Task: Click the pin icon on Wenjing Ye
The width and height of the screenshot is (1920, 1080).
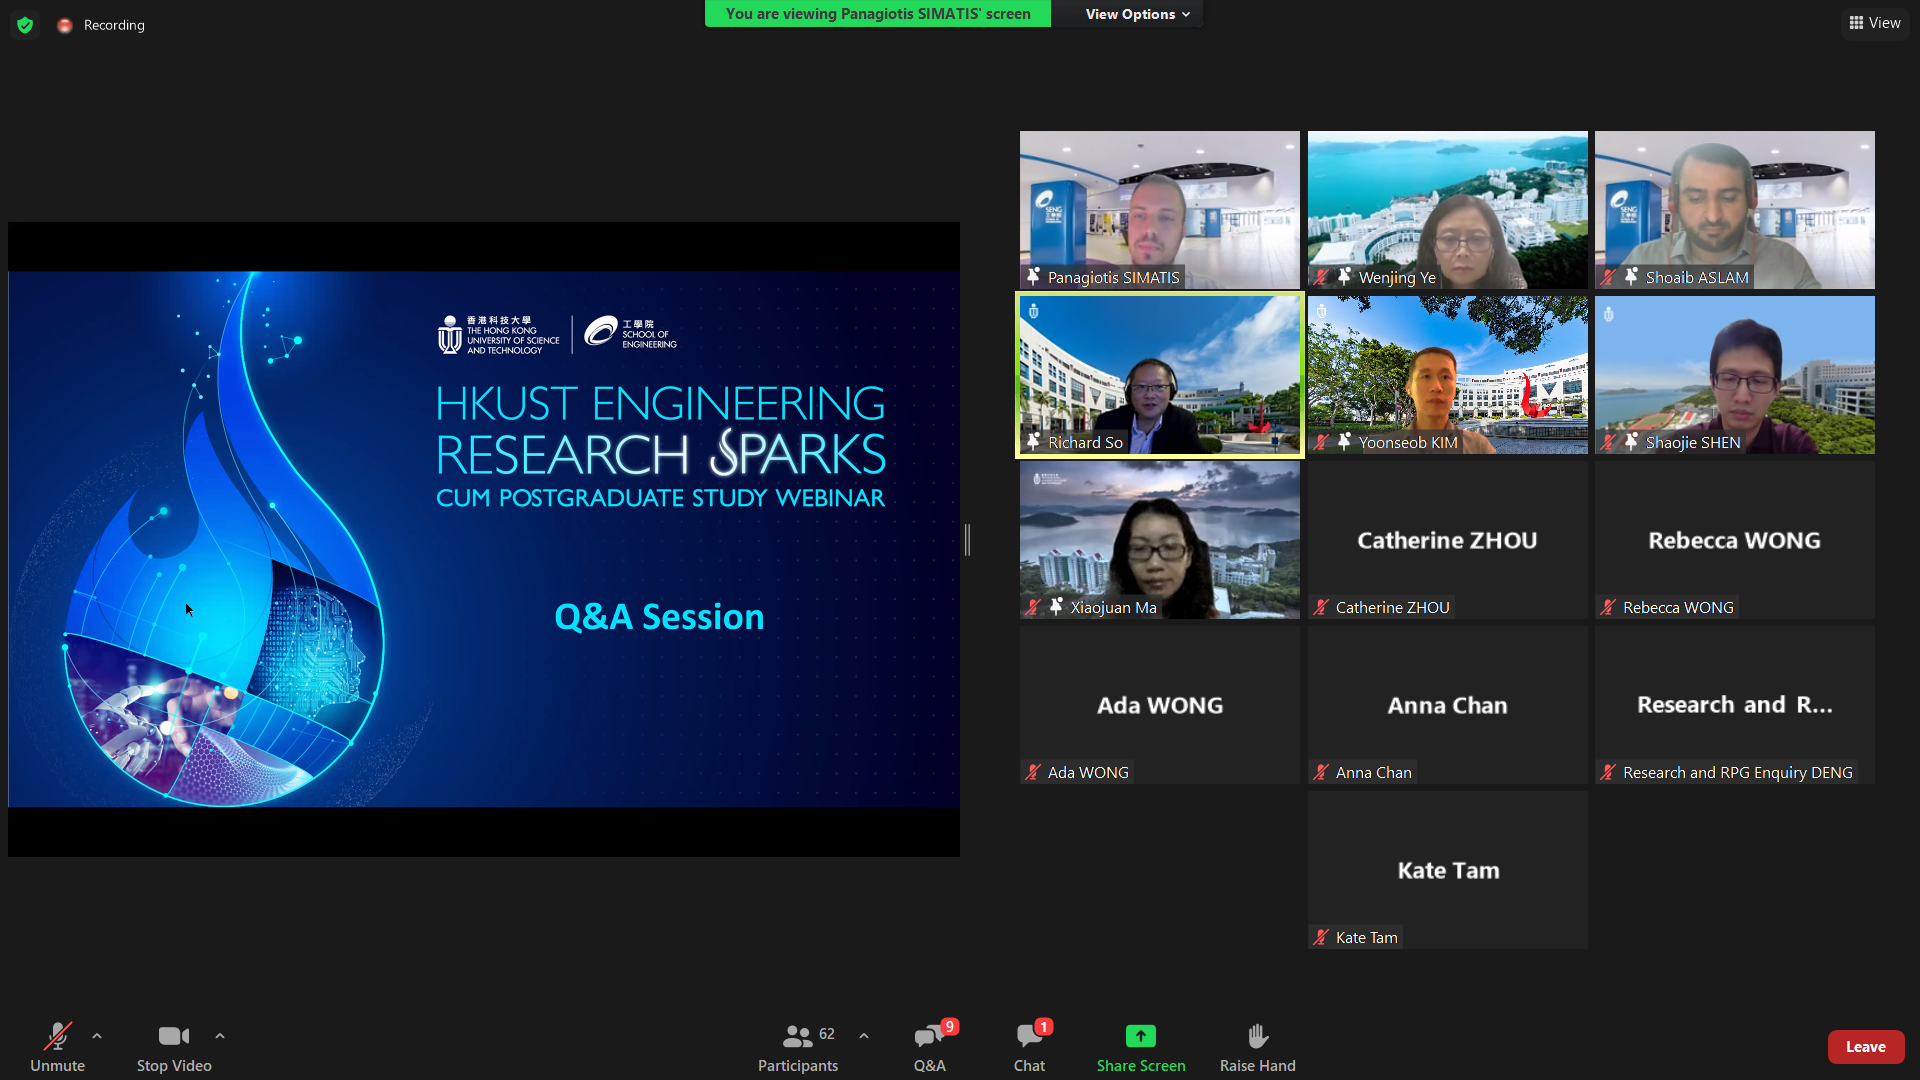Action: pos(1345,276)
